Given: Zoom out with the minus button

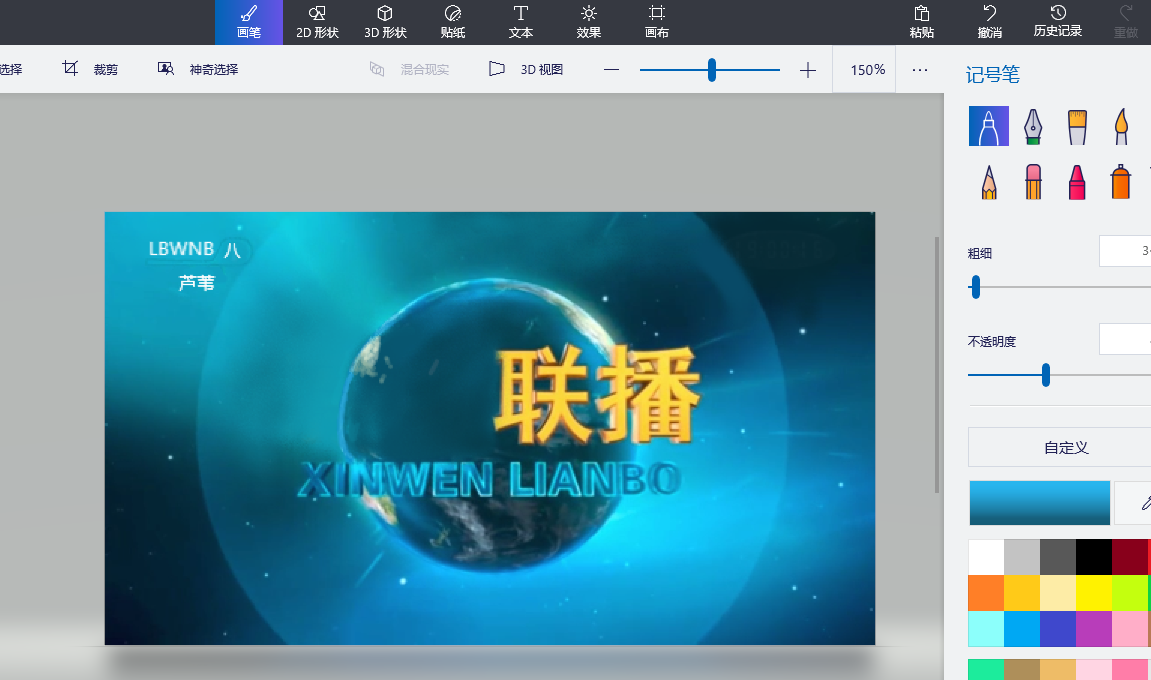Looking at the screenshot, I should tap(611, 70).
